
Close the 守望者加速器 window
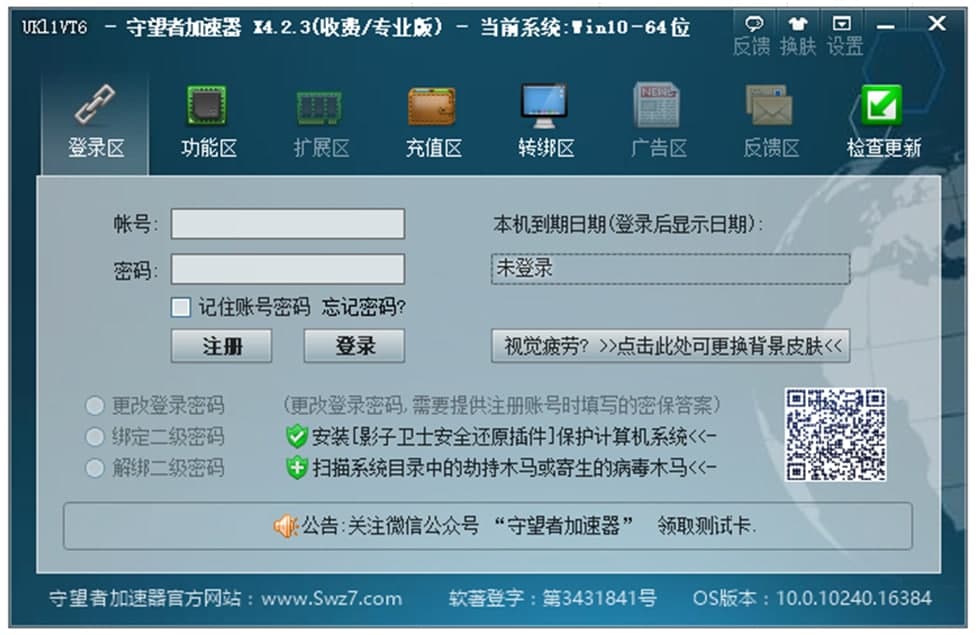(936, 24)
